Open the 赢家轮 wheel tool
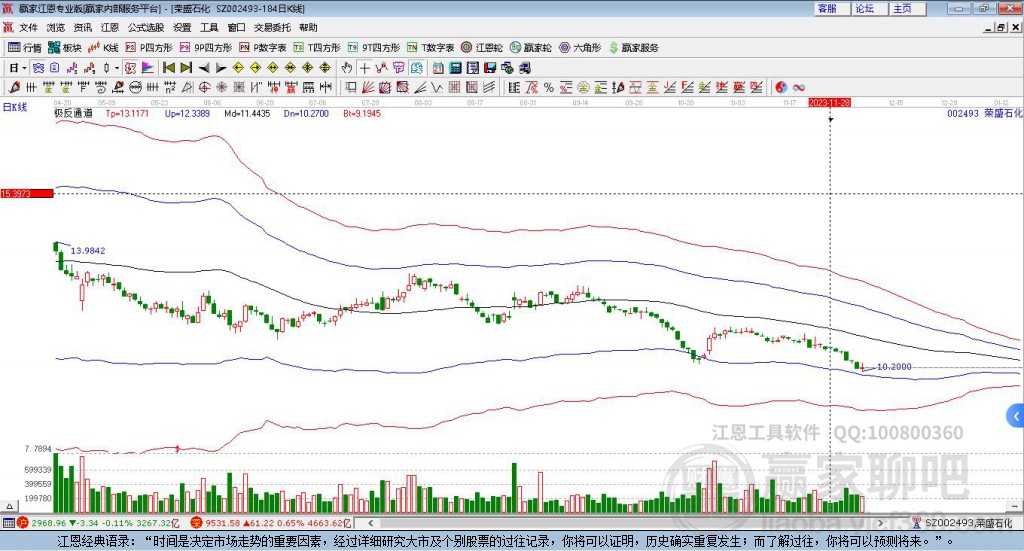The height and width of the screenshot is (551, 1024). [530, 48]
